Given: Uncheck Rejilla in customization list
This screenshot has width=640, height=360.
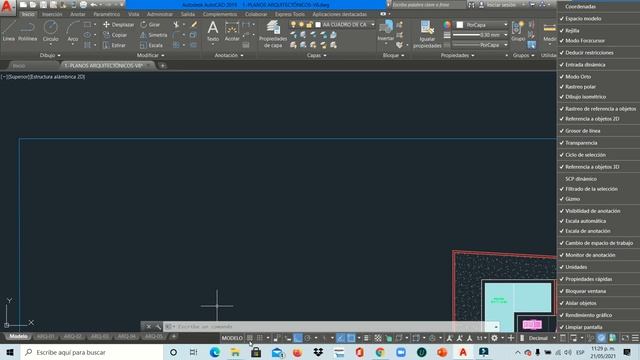Looking at the screenshot, I should 598,31.
